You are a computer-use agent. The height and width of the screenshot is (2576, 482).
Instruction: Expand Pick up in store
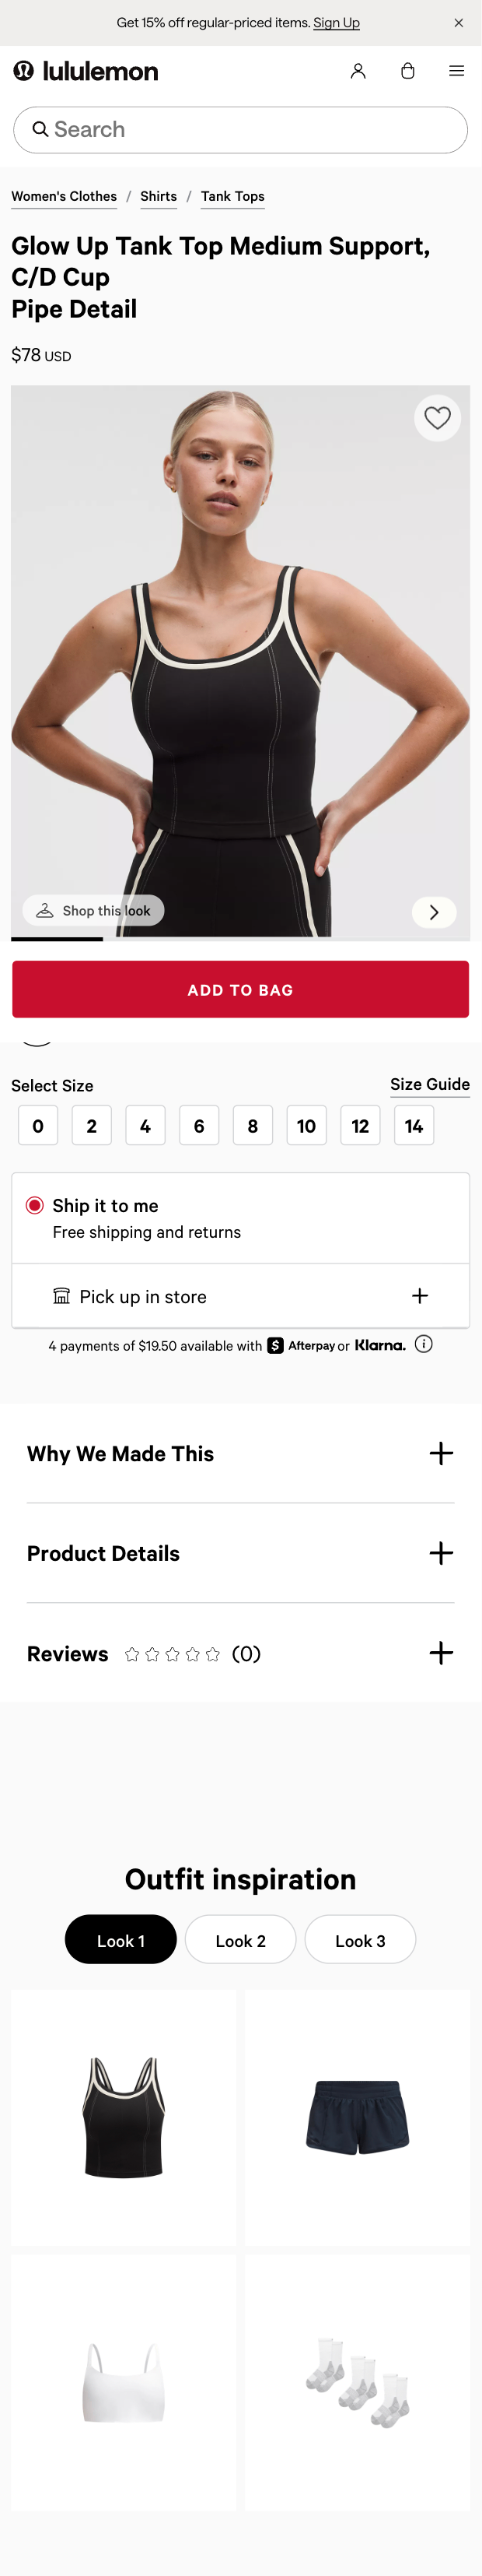pyautogui.click(x=240, y=1296)
